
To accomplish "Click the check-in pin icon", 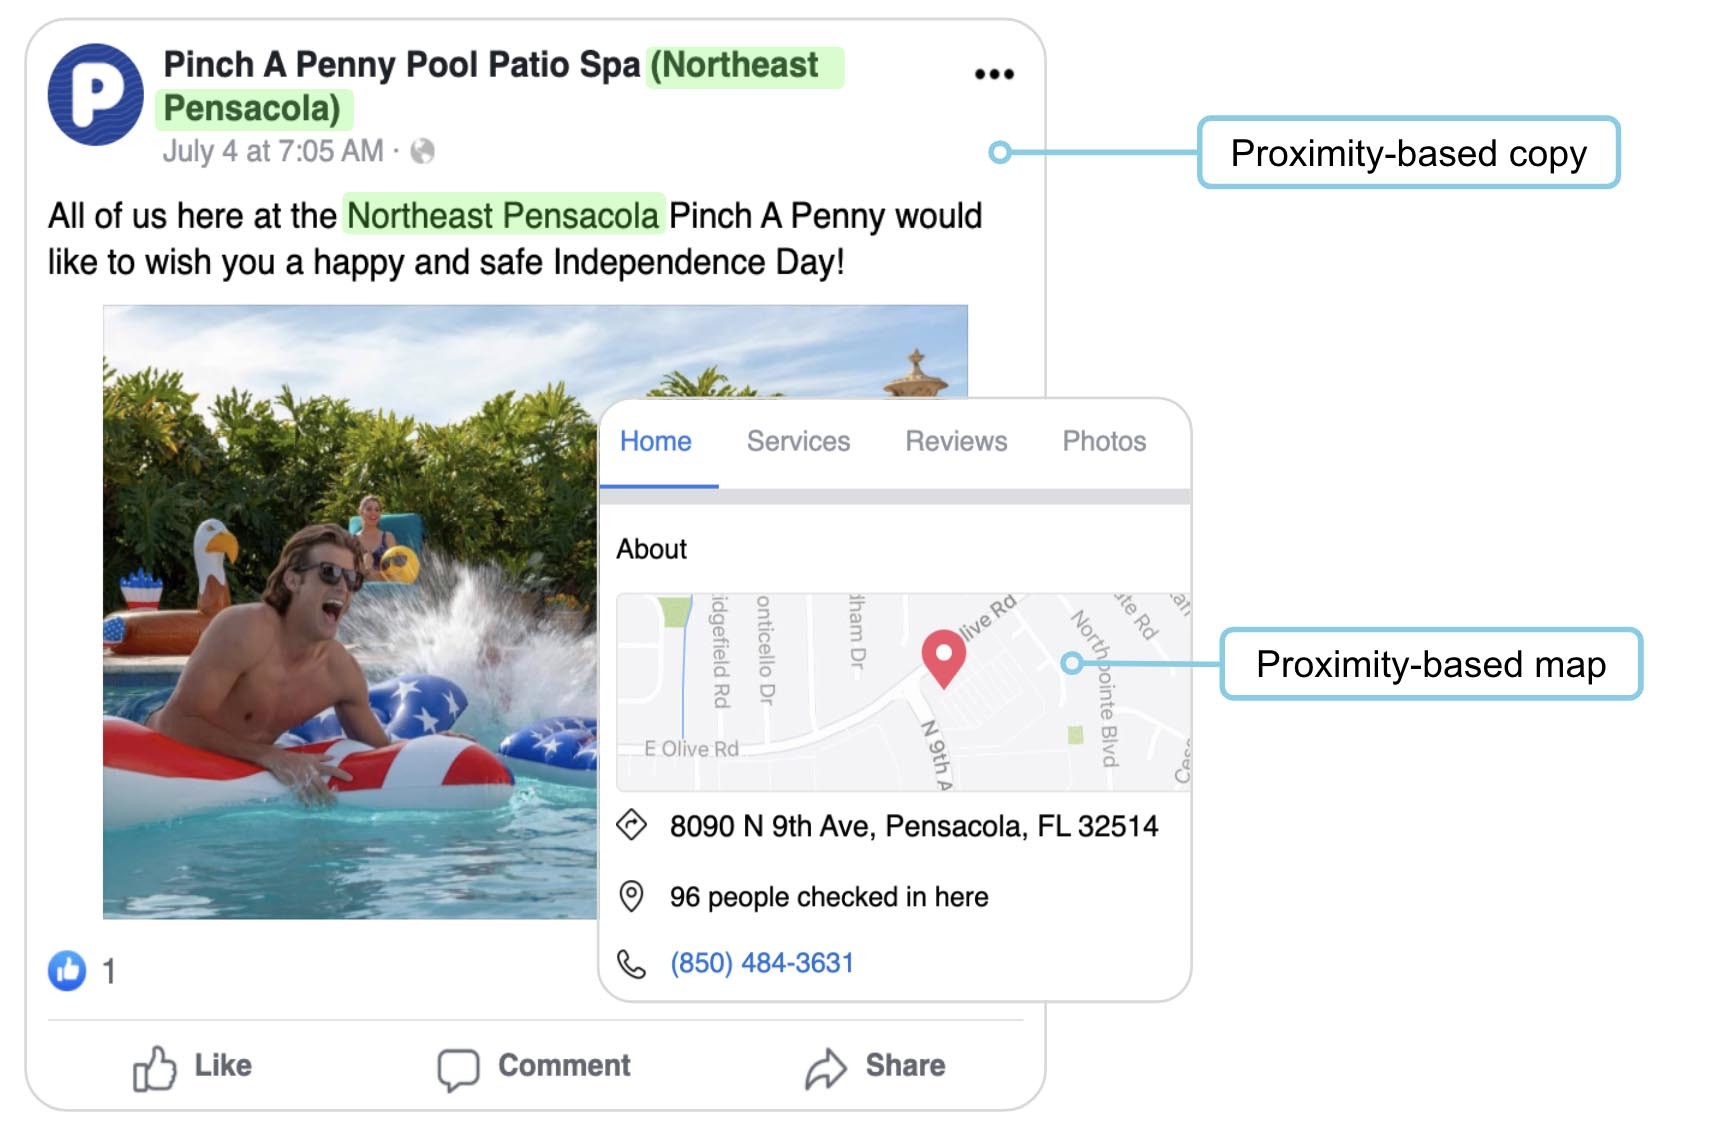I will pyautogui.click(x=632, y=896).
